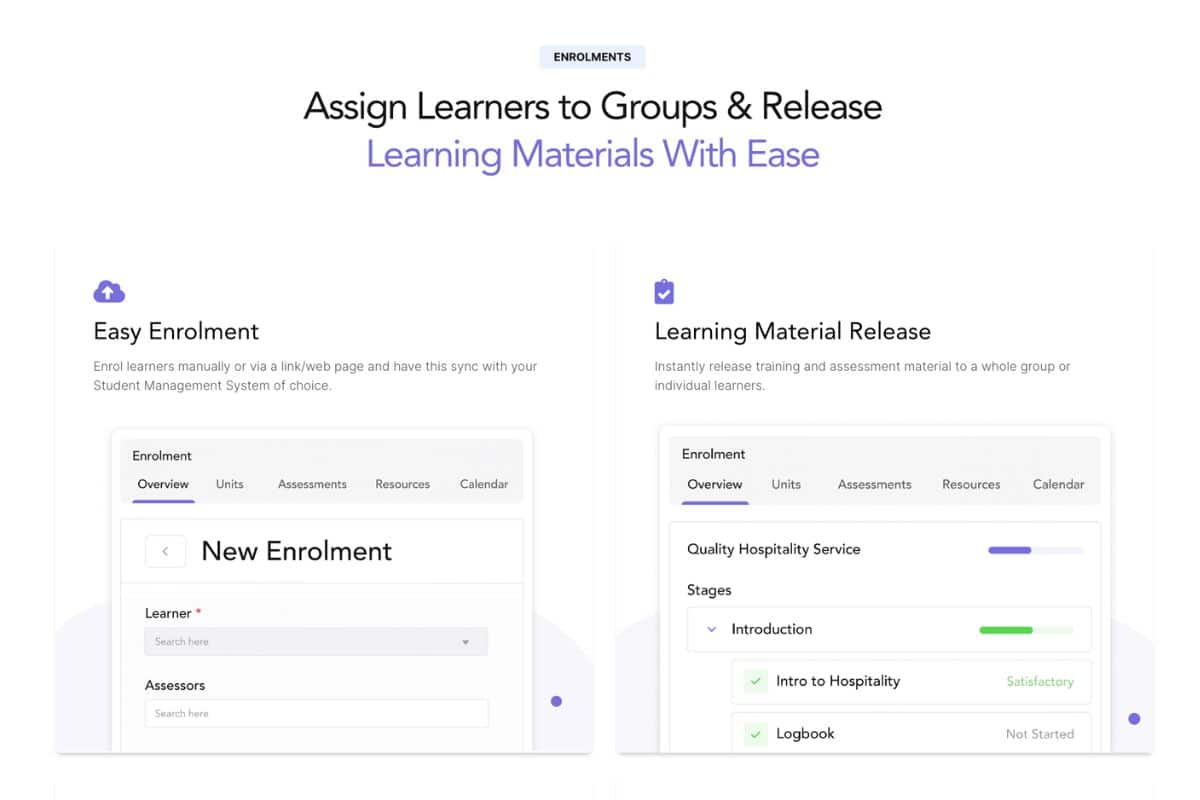Click the Stages label

click(x=709, y=590)
